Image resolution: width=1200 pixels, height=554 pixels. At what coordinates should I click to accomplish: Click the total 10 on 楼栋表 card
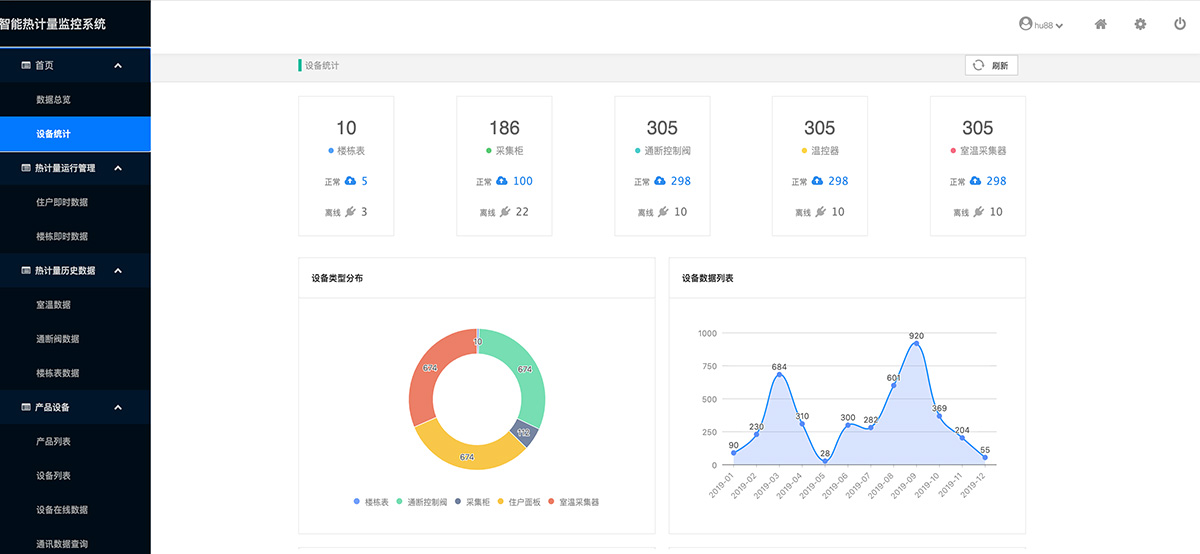[346, 128]
